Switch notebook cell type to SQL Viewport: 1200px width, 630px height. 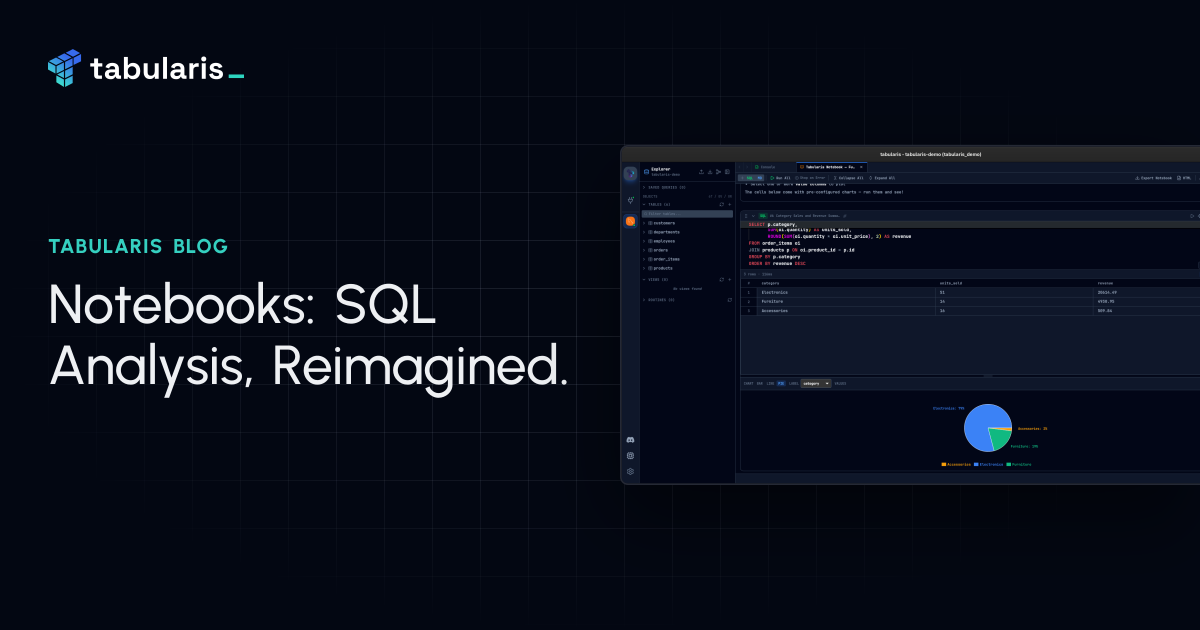coord(750,178)
